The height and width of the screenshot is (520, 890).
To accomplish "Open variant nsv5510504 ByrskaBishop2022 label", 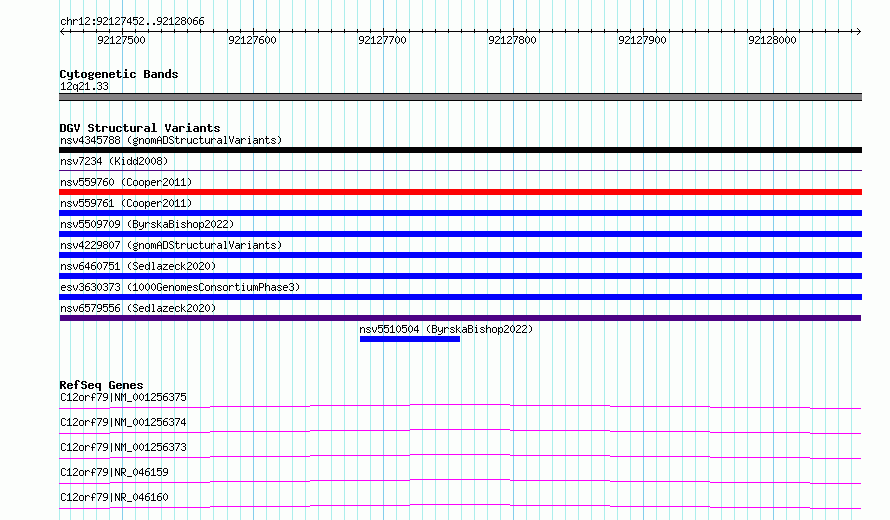I will coord(446,329).
